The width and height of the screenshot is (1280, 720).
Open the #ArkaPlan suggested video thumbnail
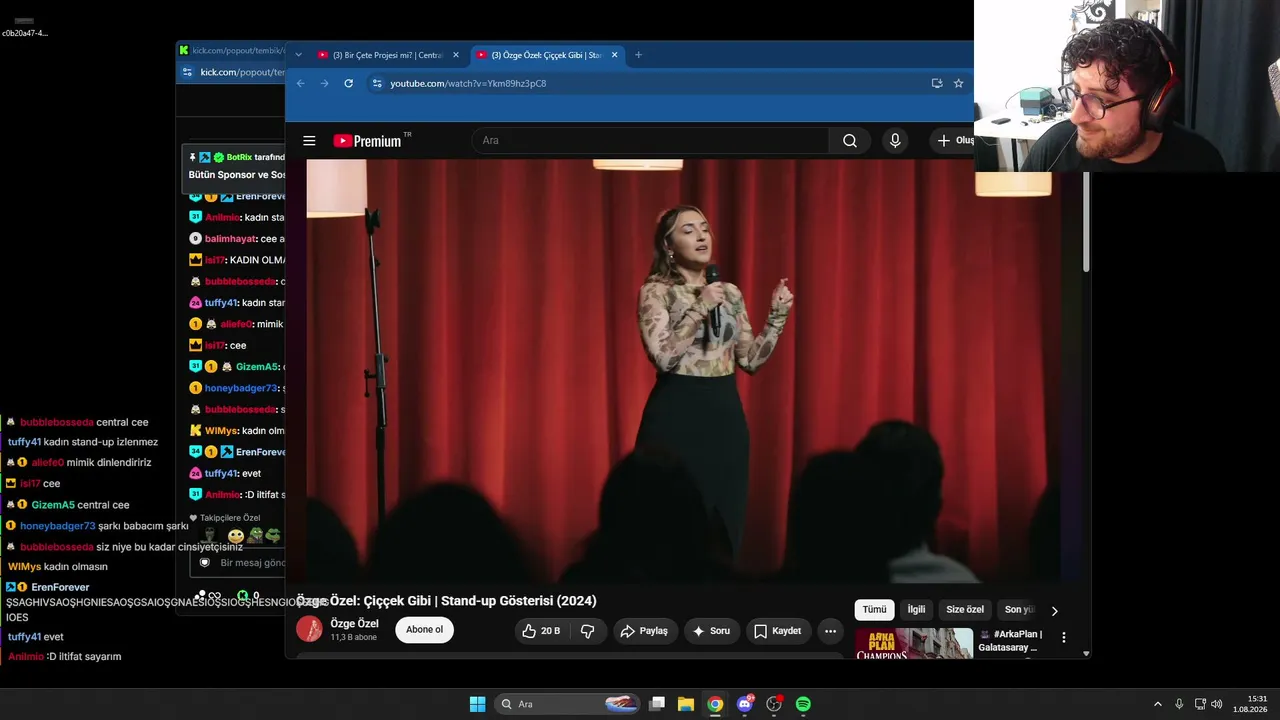tap(914, 643)
